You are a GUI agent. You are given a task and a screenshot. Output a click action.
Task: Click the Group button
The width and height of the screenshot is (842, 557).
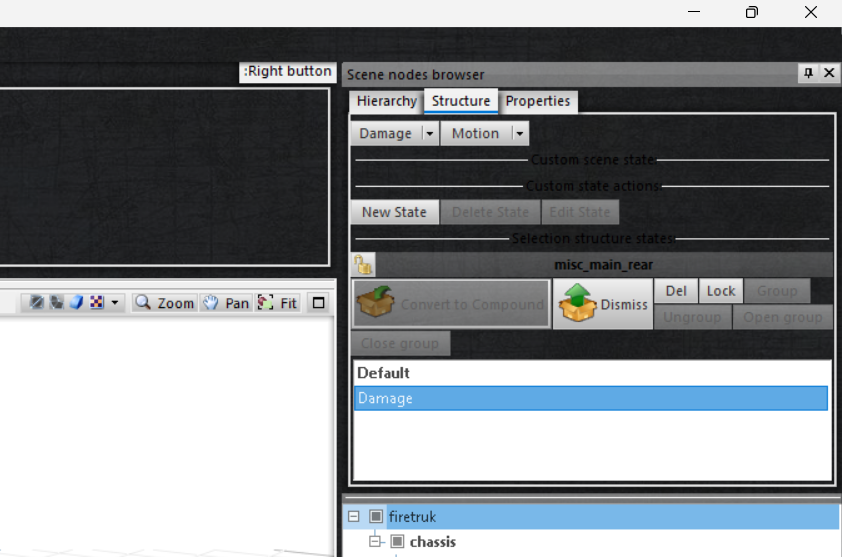(777, 291)
